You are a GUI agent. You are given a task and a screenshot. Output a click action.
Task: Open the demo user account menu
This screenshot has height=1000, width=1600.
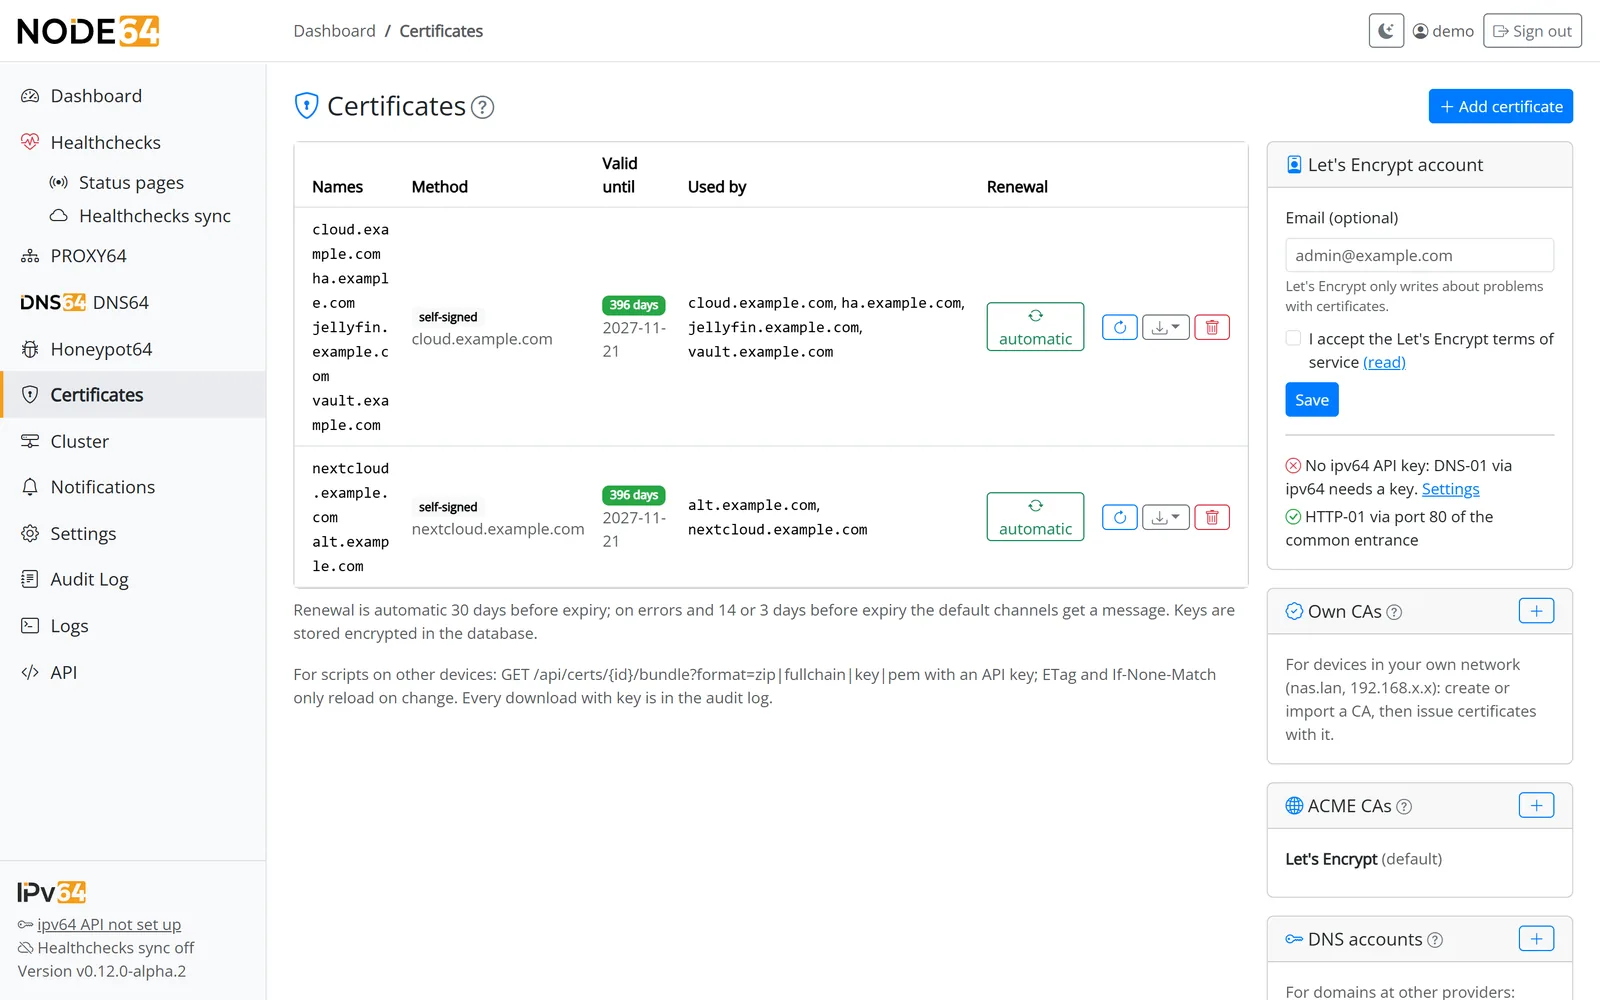1443,31
